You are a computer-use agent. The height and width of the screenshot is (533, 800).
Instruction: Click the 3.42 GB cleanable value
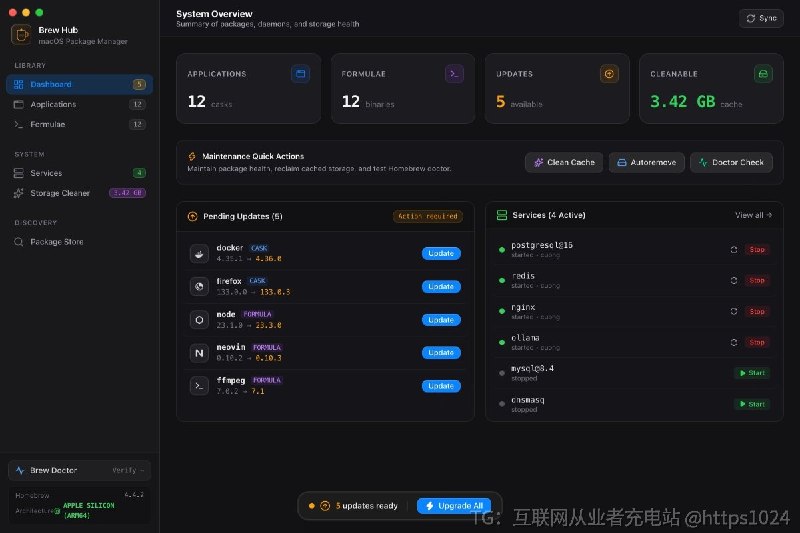pyautogui.click(x=683, y=101)
